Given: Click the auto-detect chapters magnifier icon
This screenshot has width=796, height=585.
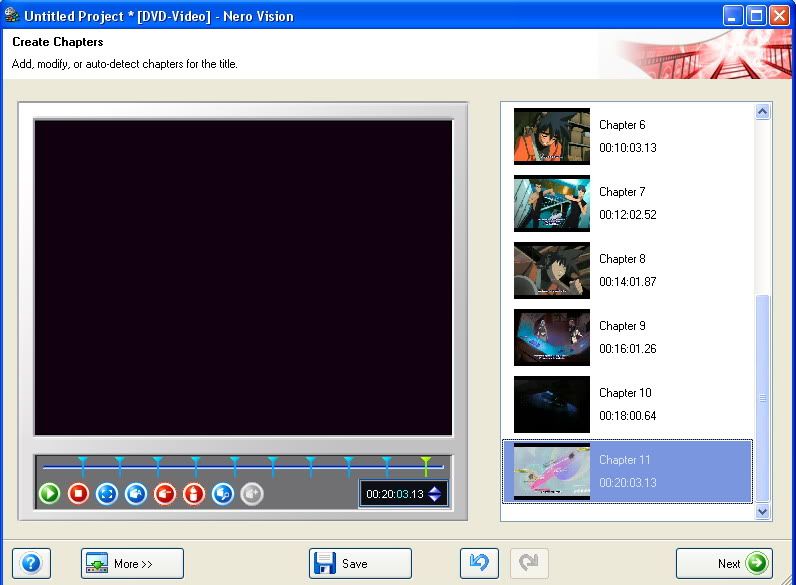Looking at the screenshot, I should click(223, 493).
